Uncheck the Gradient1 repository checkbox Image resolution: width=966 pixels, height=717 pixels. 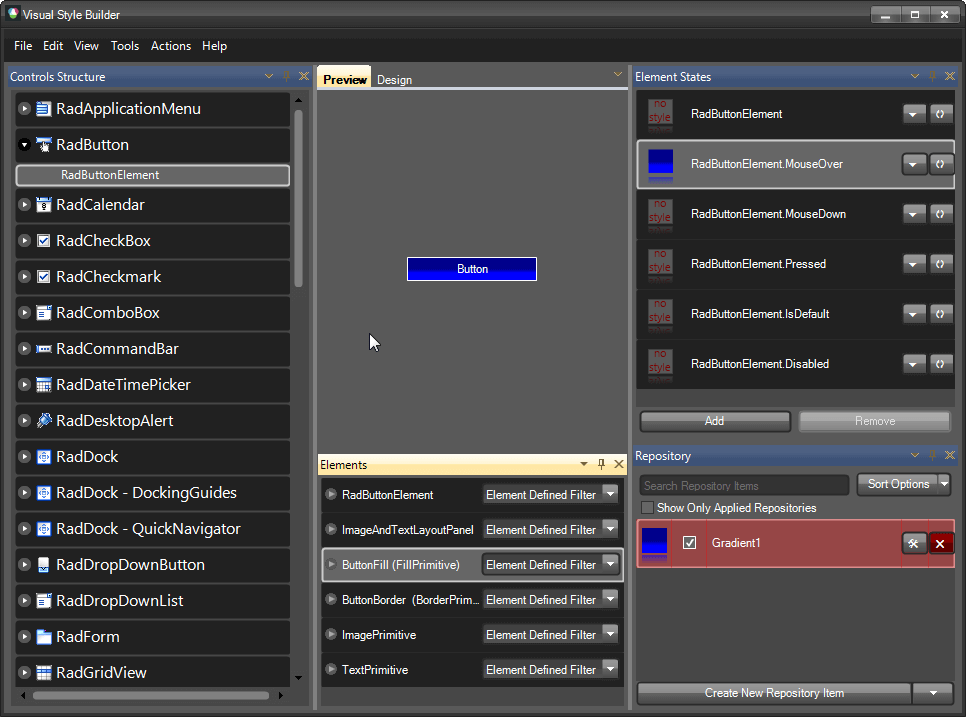coord(690,542)
